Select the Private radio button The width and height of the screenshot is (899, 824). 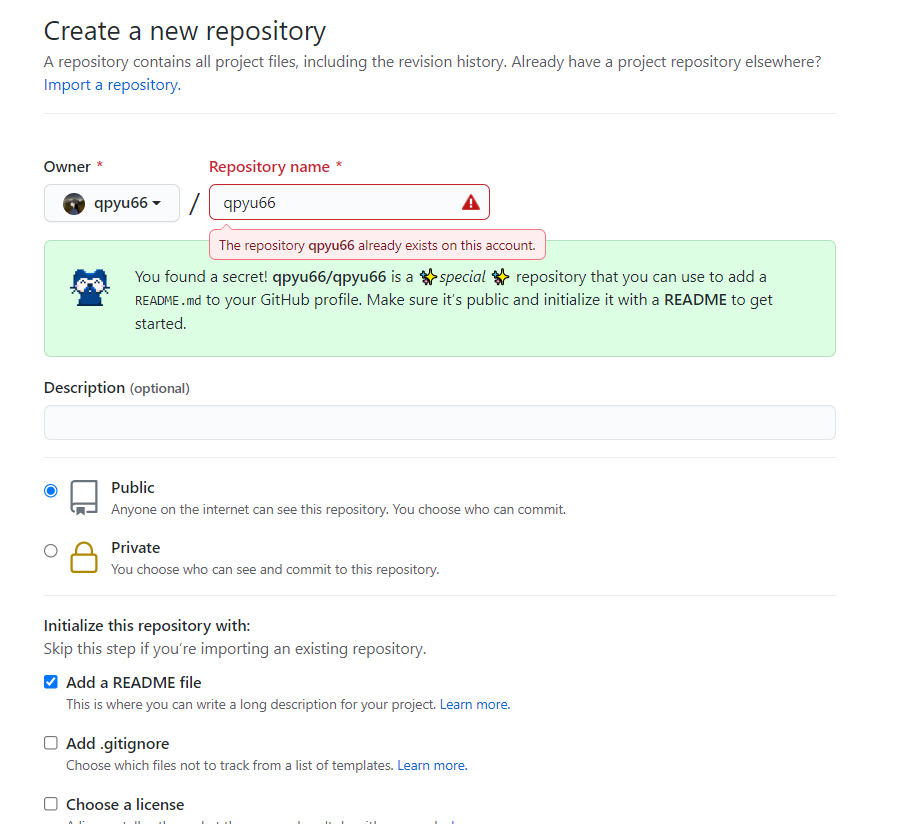(51, 551)
